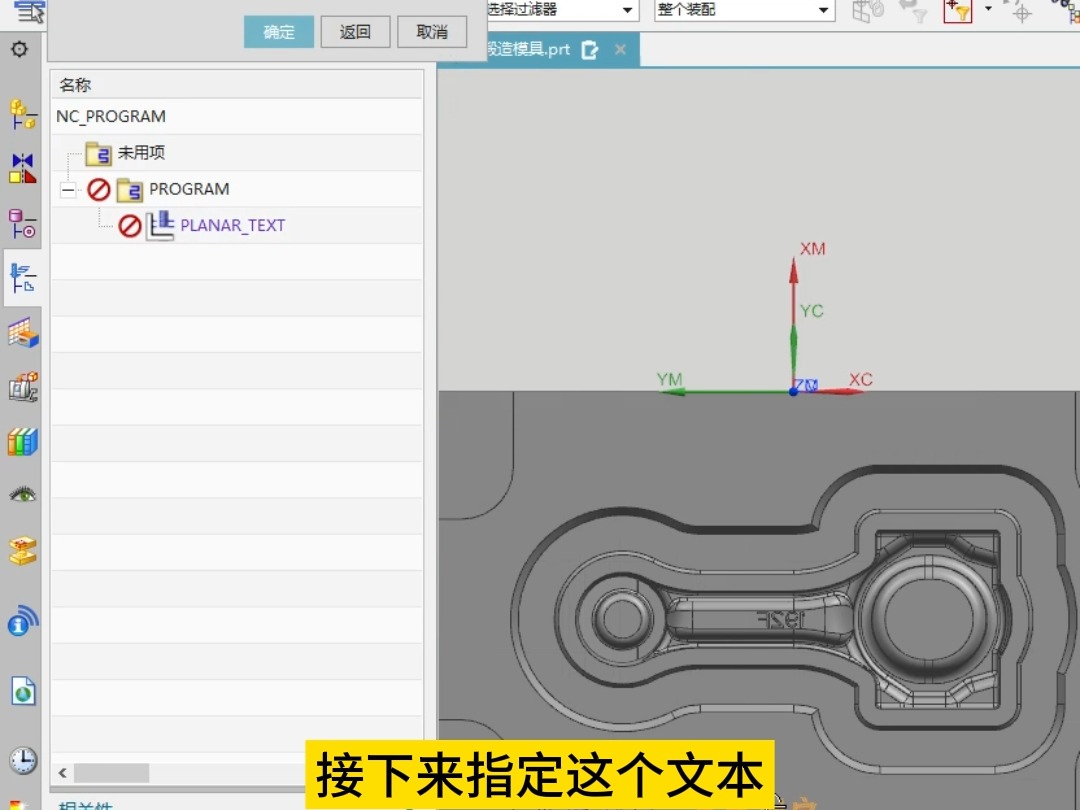Open the clock history icon at sidebar bottom
Image resolution: width=1080 pixels, height=810 pixels.
tap(22, 760)
